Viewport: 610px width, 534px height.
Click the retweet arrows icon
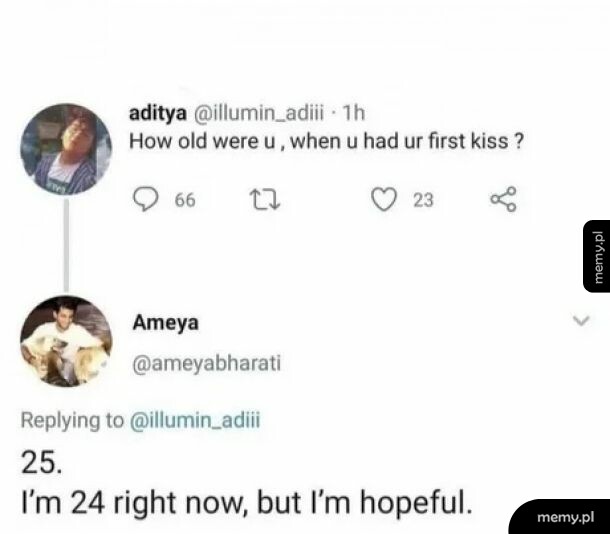coord(265,200)
